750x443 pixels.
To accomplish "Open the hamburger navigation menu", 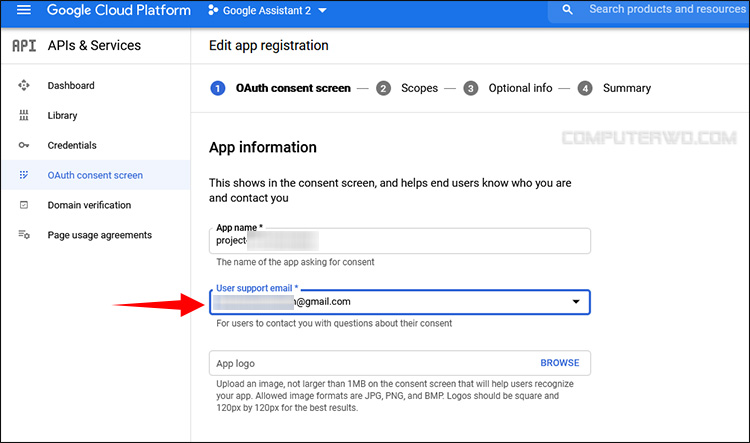I will pyautogui.click(x=23, y=10).
